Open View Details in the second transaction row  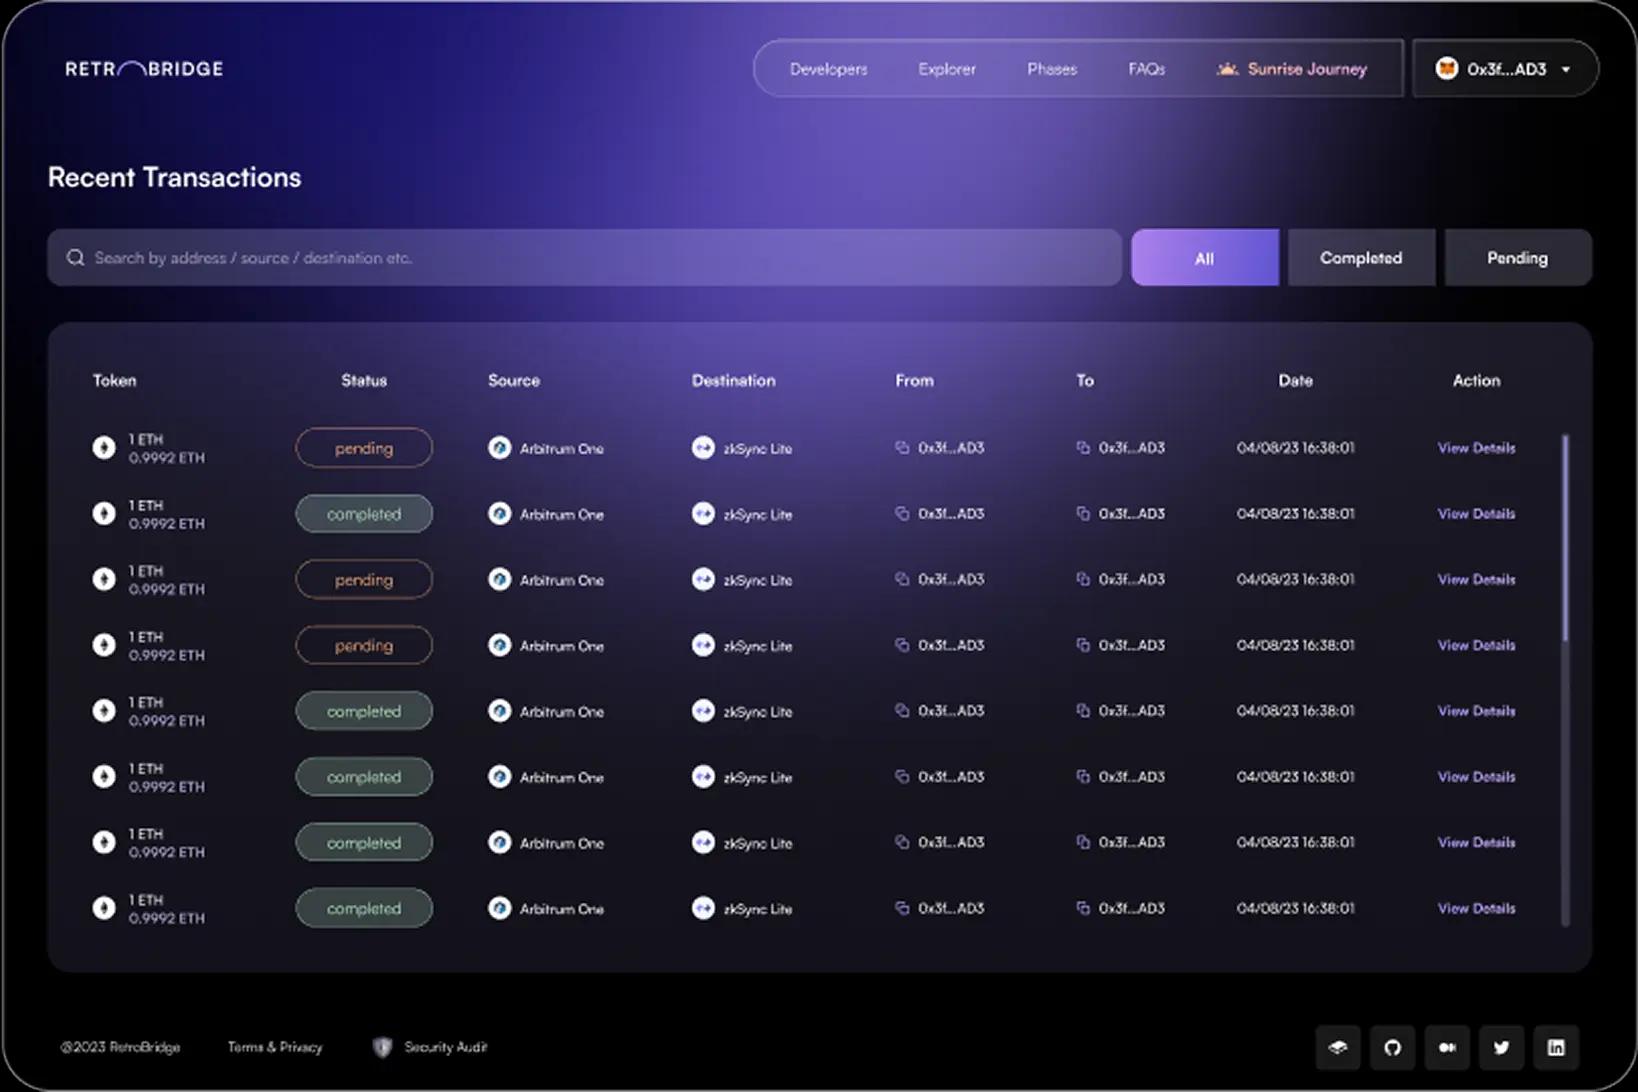(x=1476, y=514)
